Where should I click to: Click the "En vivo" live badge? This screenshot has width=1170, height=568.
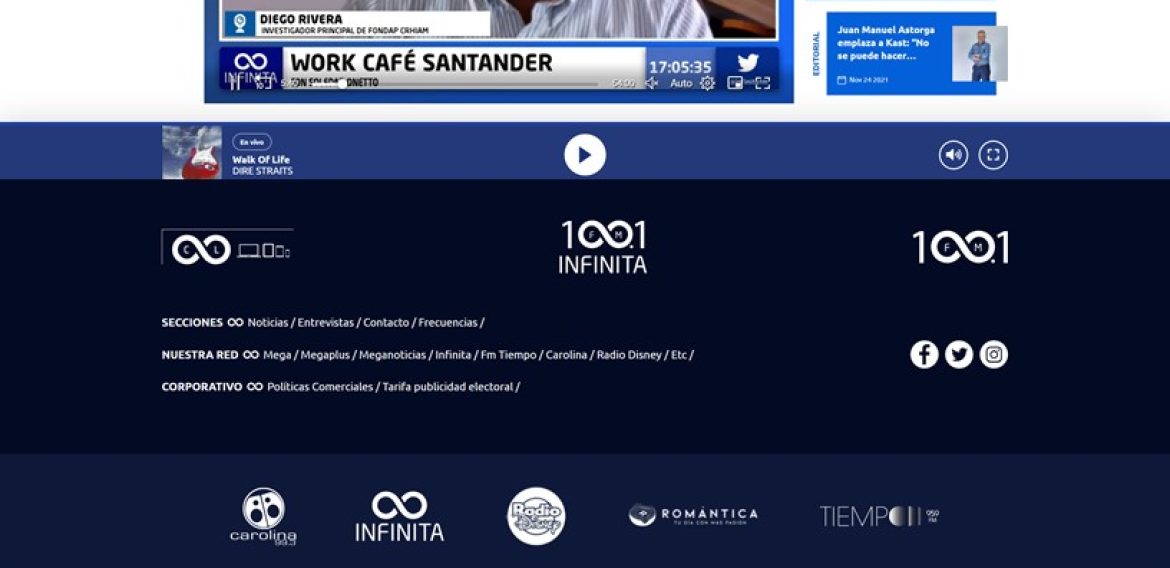[x=251, y=142]
